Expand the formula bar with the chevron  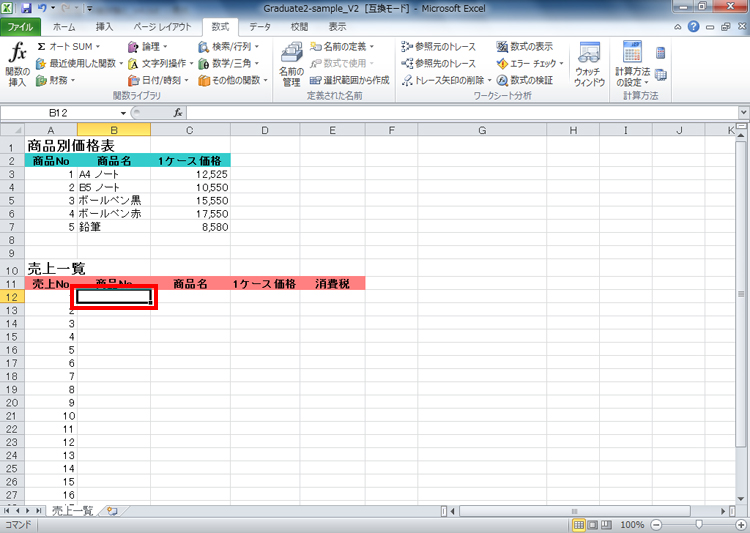coord(743,113)
